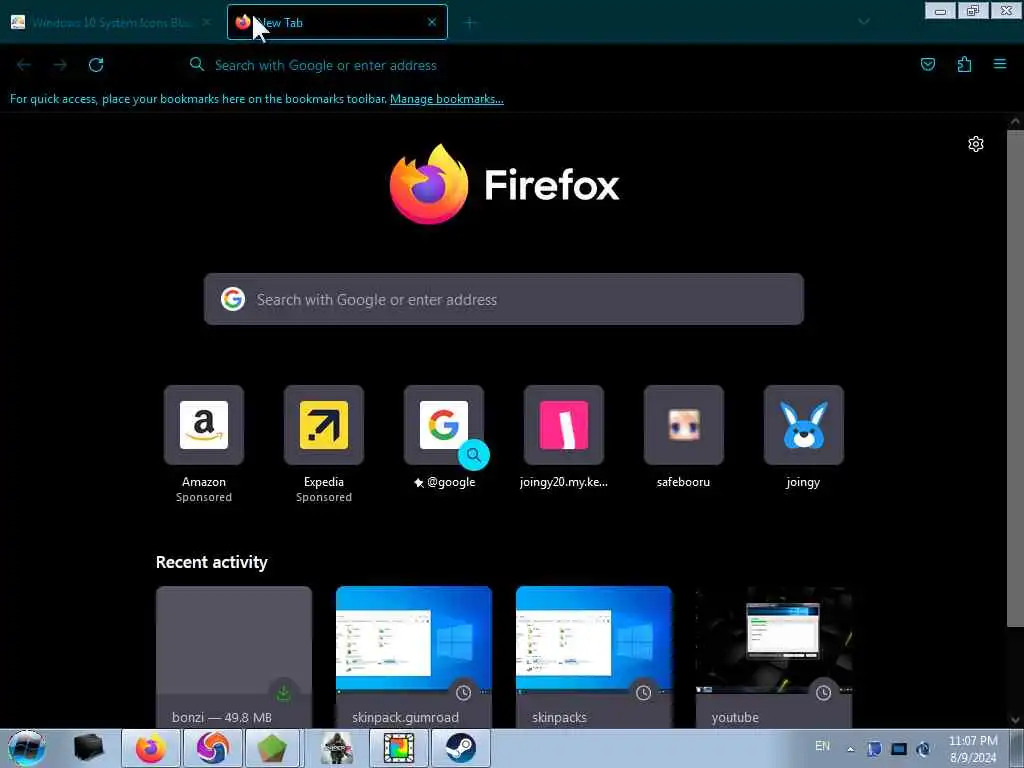Go back with the back arrow
Screen dimensions: 1024x768
pos(24,65)
